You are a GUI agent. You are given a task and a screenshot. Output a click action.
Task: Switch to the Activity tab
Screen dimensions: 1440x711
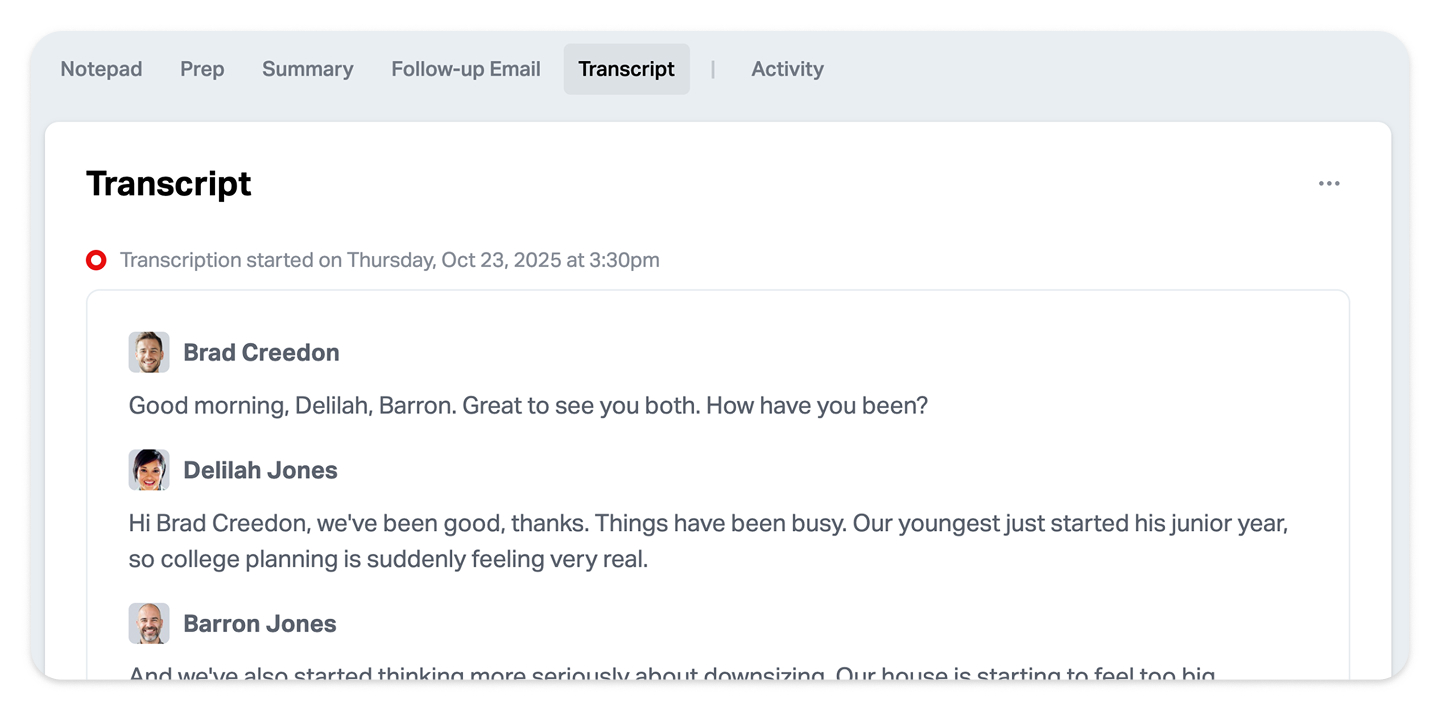pyautogui.click(x=787, y=69)
